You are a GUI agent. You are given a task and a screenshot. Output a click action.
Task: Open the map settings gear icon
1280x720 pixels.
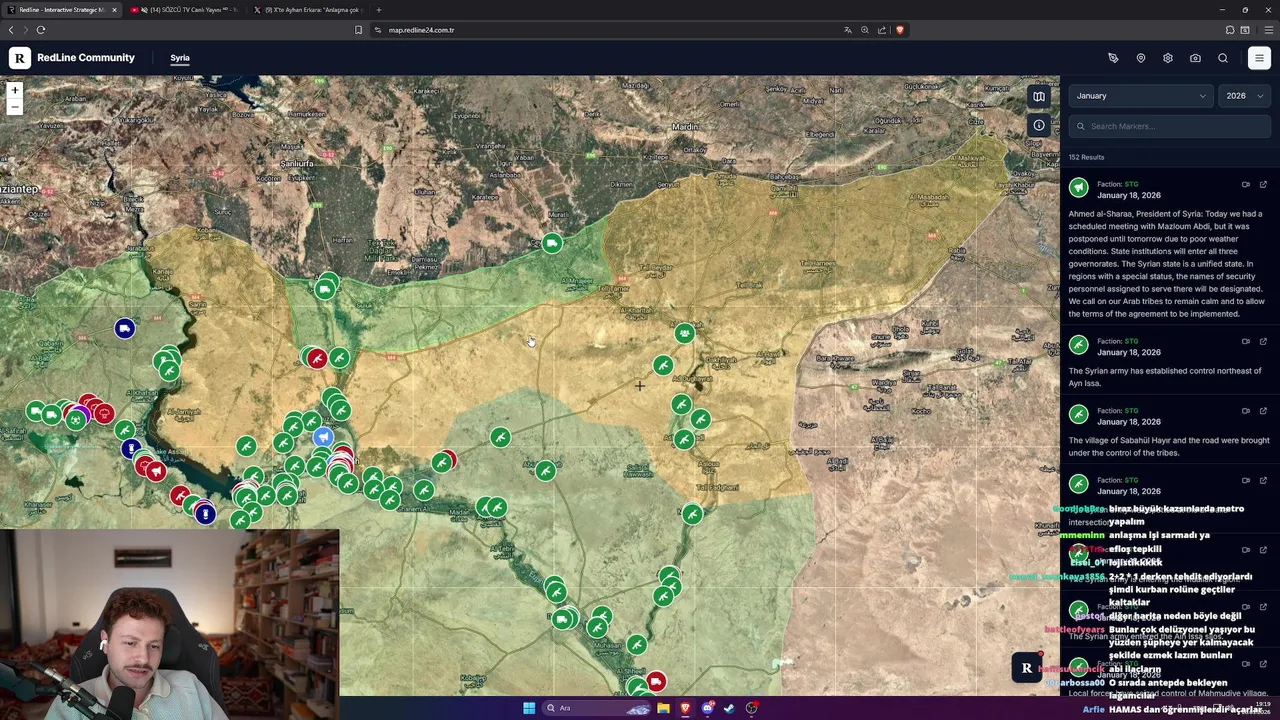[1168, 58]
